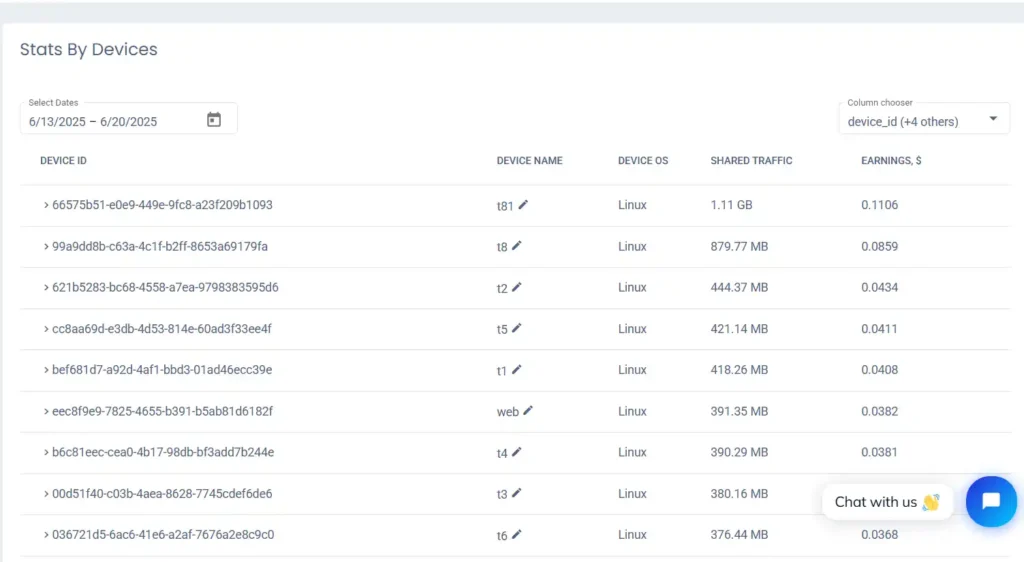Select the device name text web
This screenshot has height=562, width=1024.
tap(507, 412)
